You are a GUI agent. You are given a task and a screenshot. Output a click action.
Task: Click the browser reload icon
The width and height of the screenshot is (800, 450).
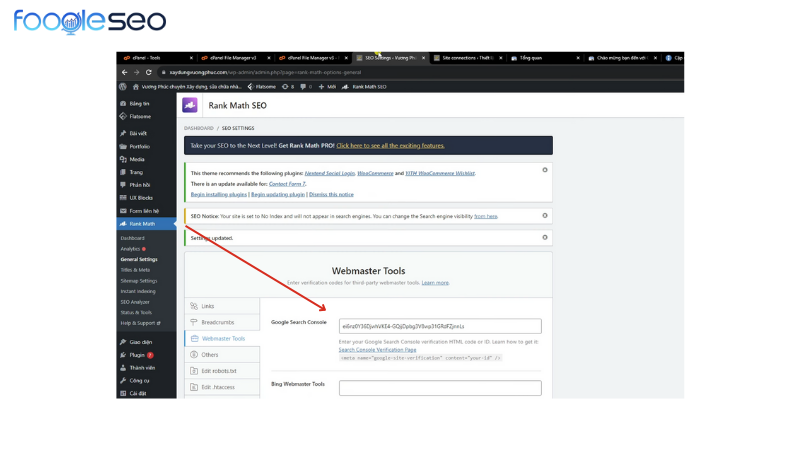(x=148, y=72)
